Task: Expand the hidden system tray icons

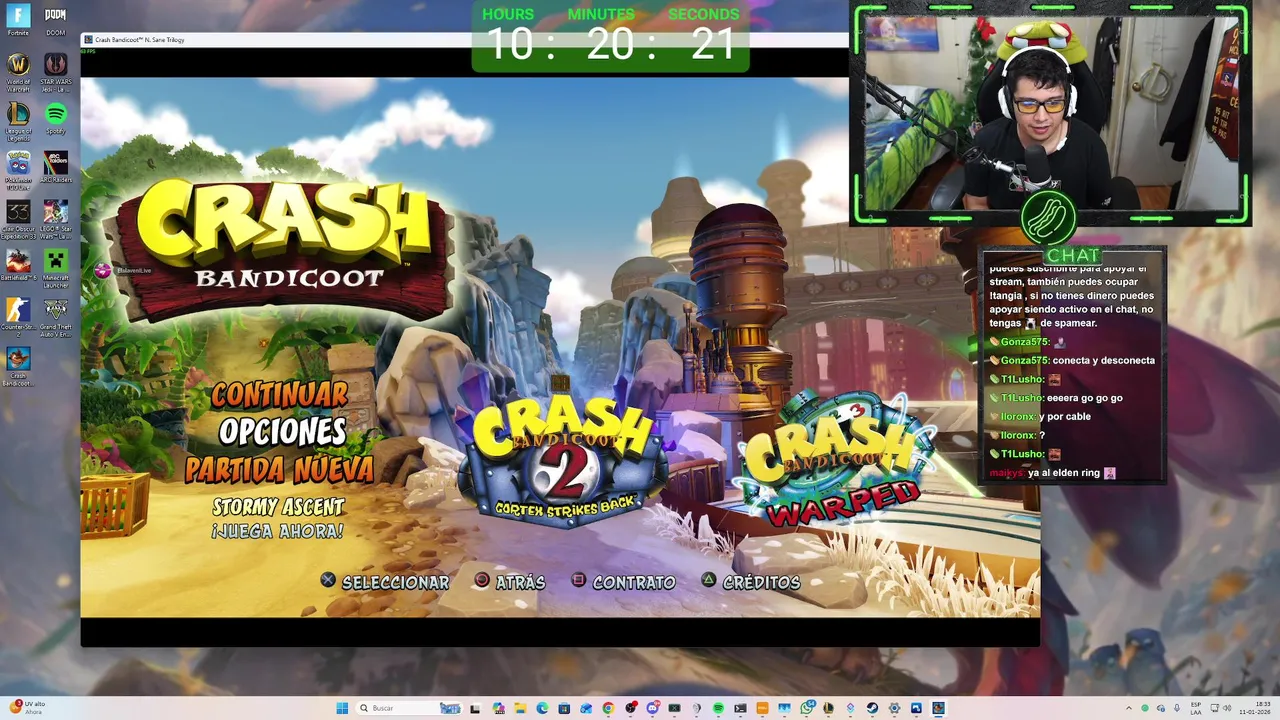Action: pyautogui.click(x=1129, y=708)
